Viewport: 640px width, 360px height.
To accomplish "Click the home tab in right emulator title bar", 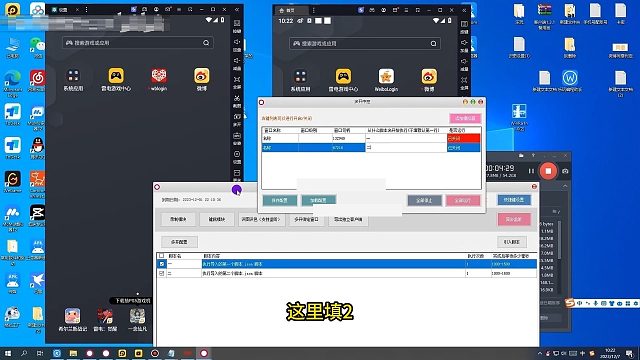I will coord(290,10).
